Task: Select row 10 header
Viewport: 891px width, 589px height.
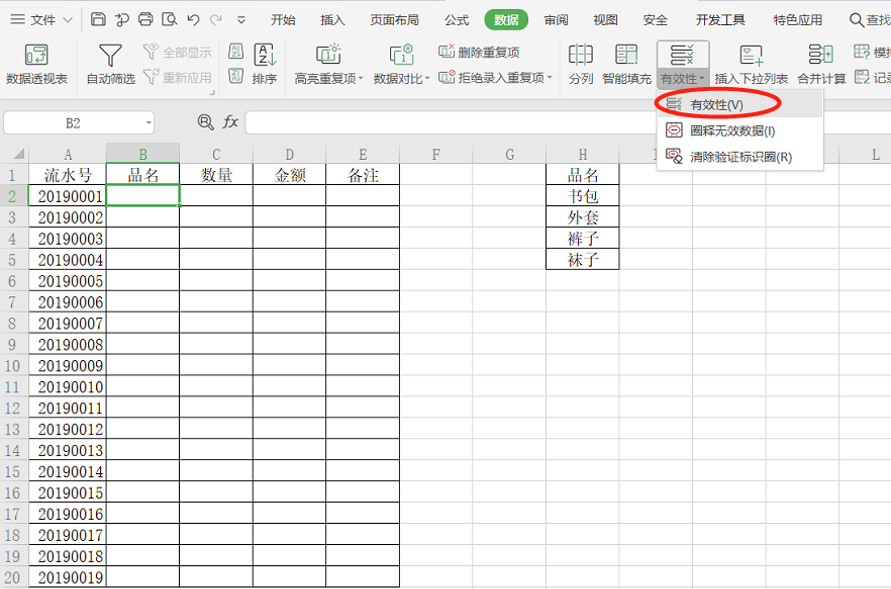Action: click(13, 366)
